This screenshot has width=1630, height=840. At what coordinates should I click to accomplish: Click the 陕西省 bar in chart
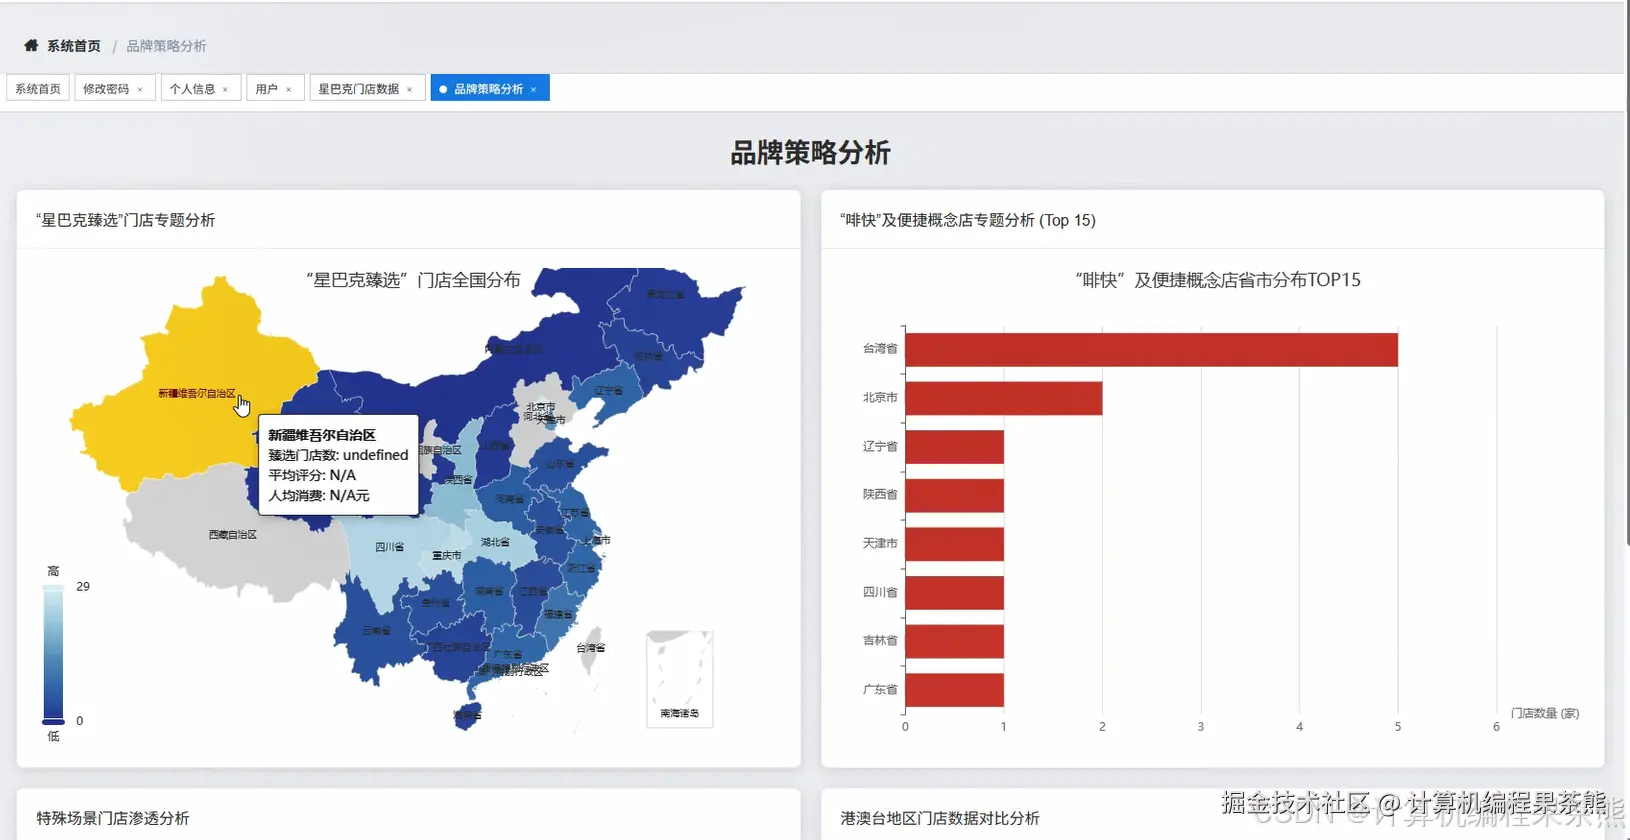(954, 495)
